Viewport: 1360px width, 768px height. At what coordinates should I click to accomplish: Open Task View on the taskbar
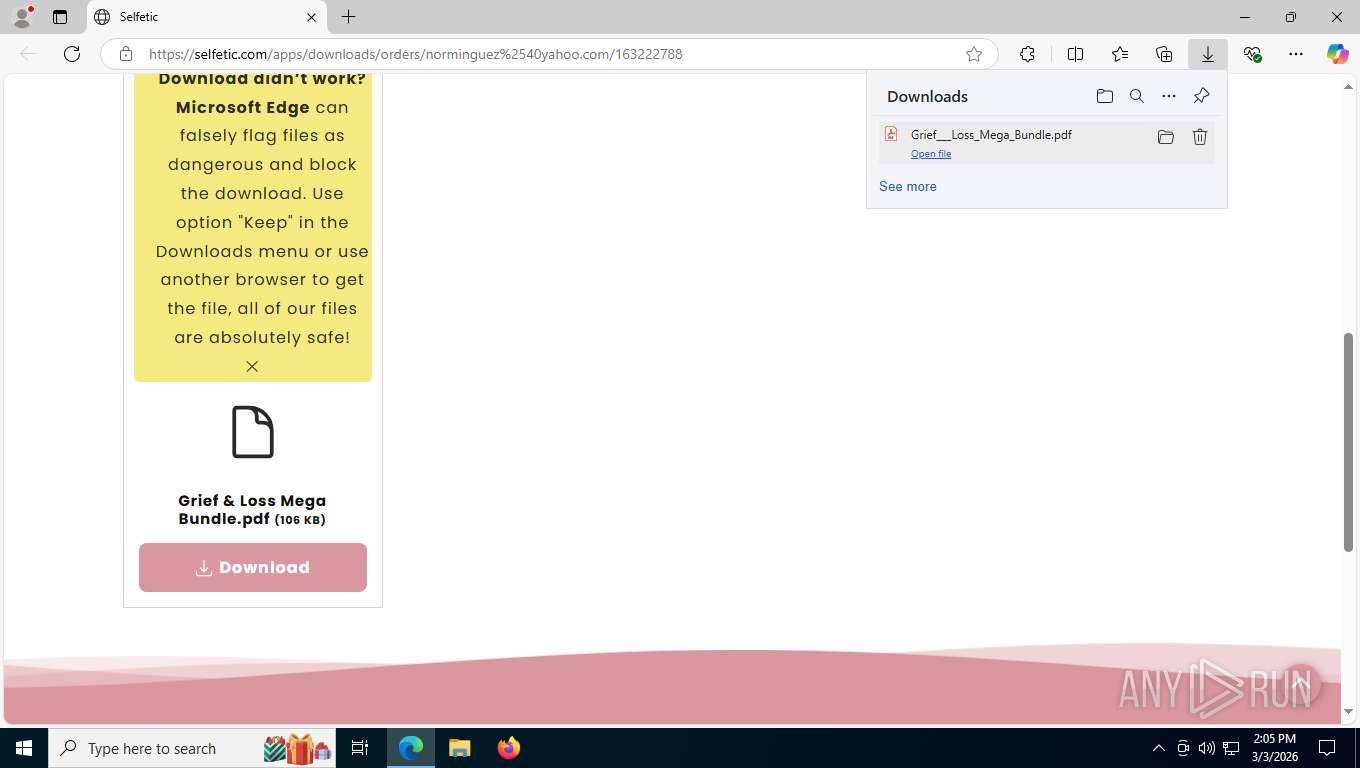point(360,748)
